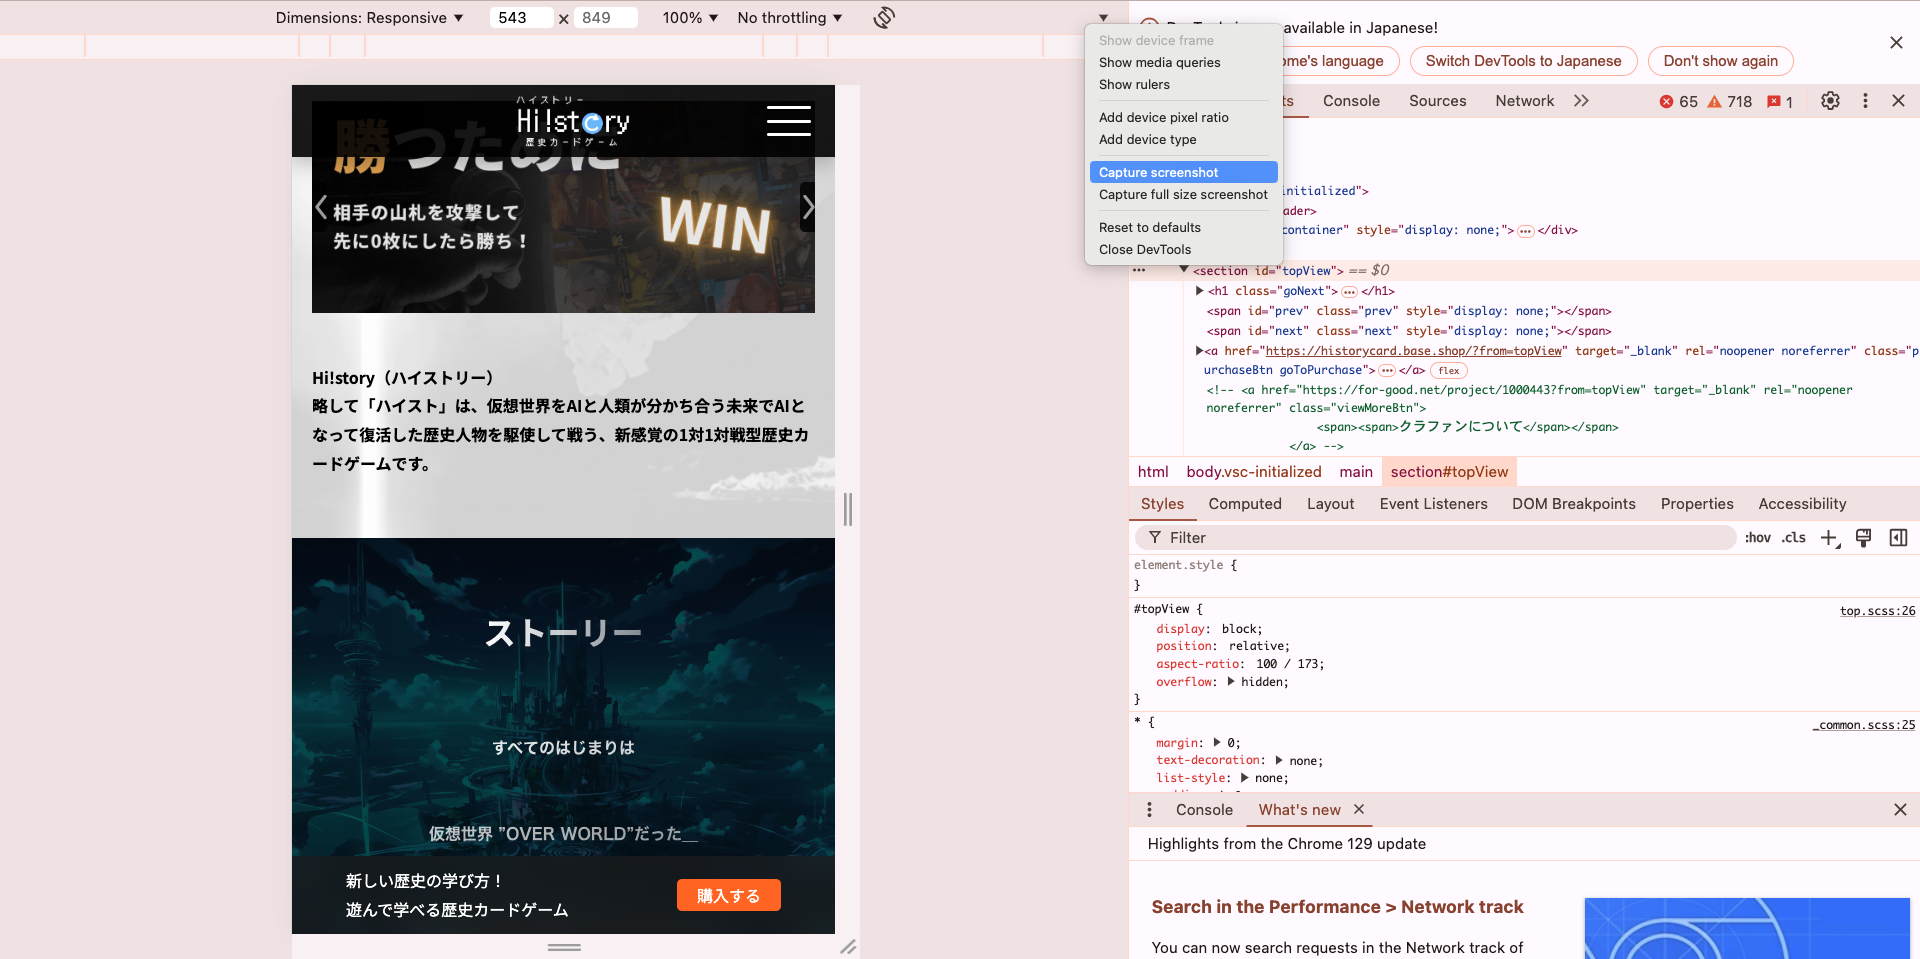Edit element classes via .cls icon
Image resolution: width=1920 pixels, height=959 pixels.
(x=1794, y=537)
